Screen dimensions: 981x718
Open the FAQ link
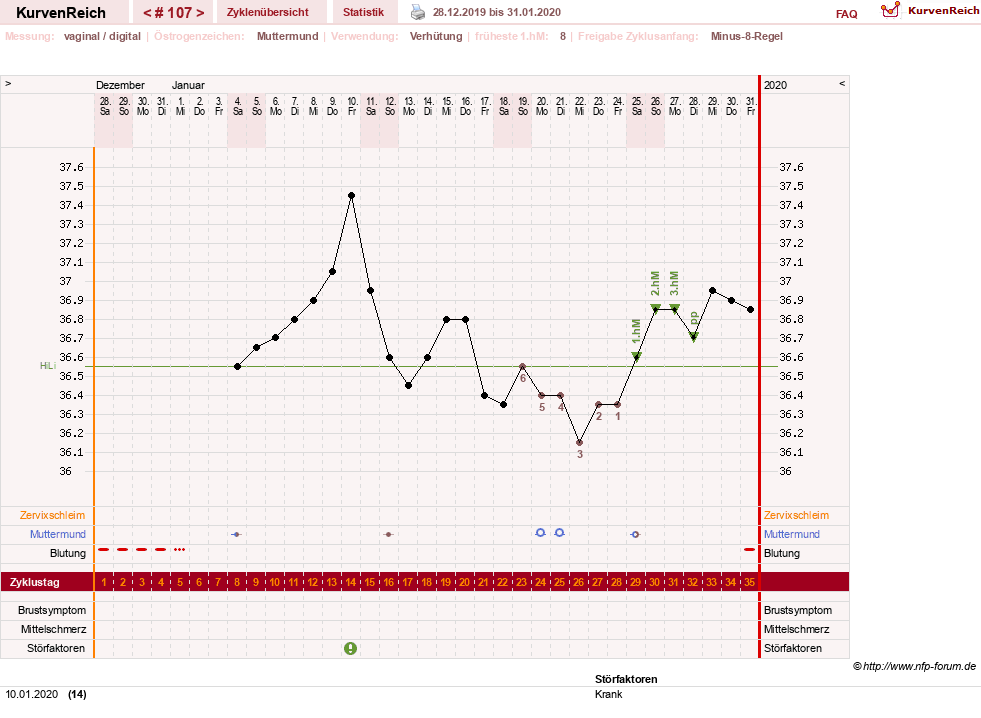846,14
